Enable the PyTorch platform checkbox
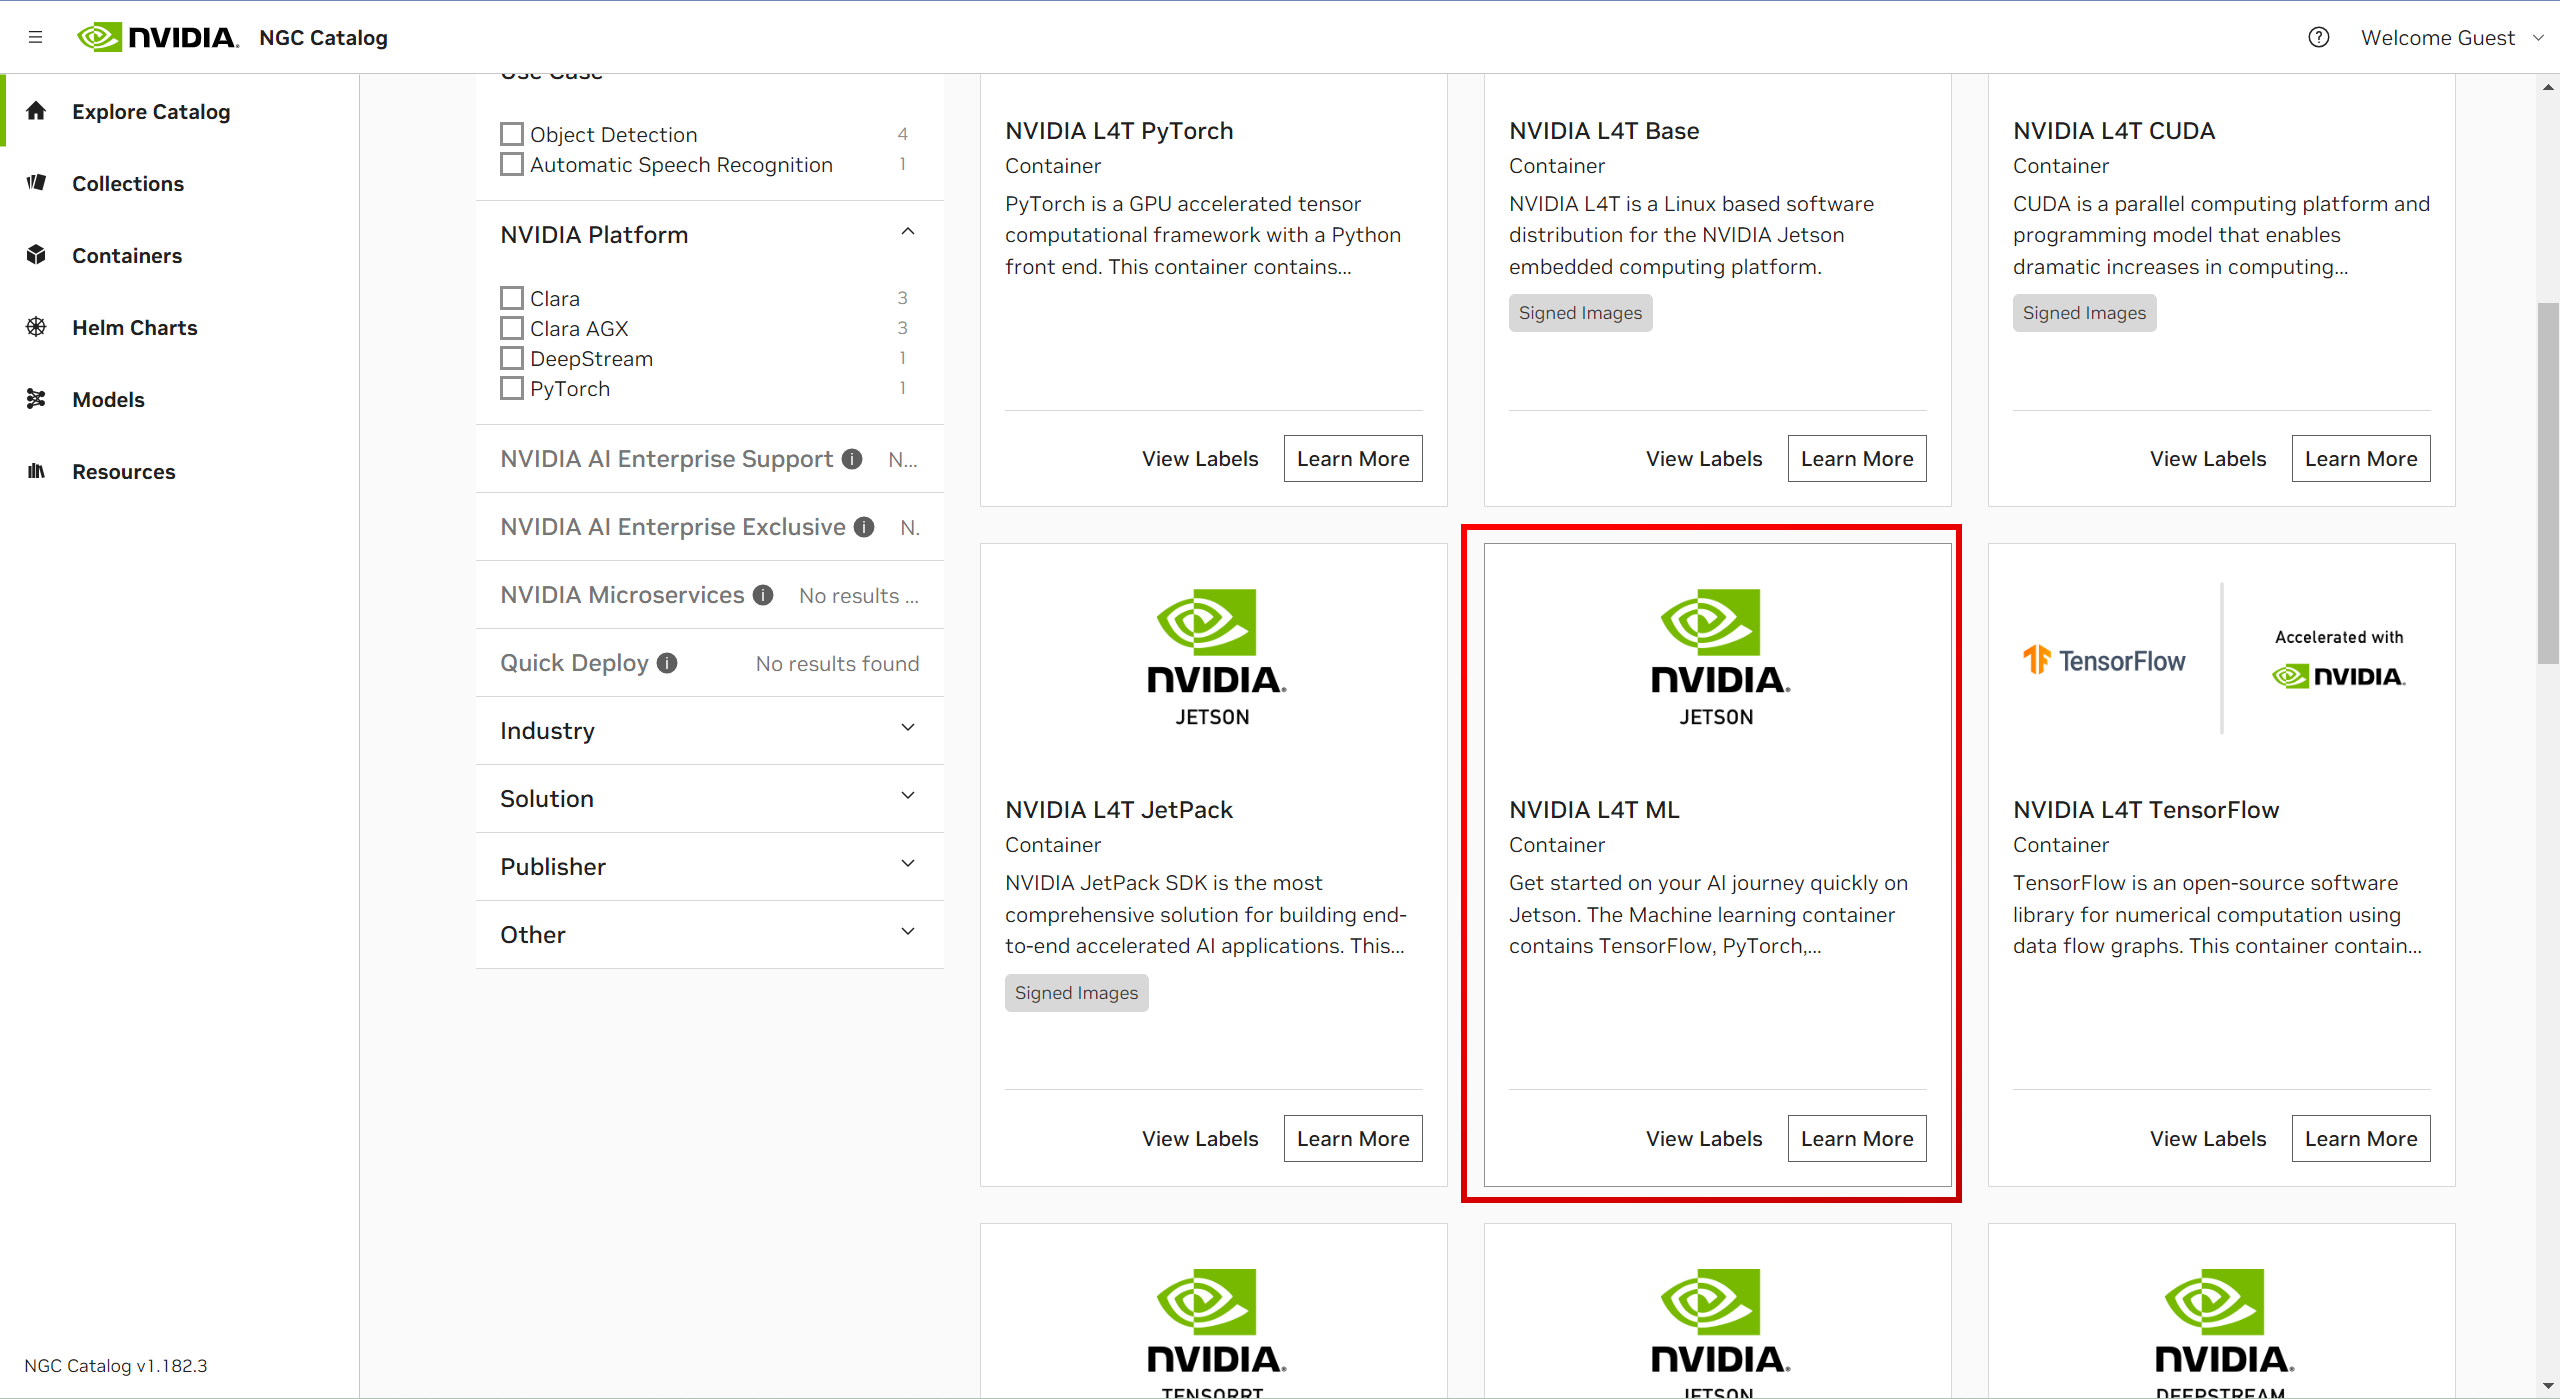Image resolution: width=2560 pixels, height=1399 pixels. tap(512, 388)
